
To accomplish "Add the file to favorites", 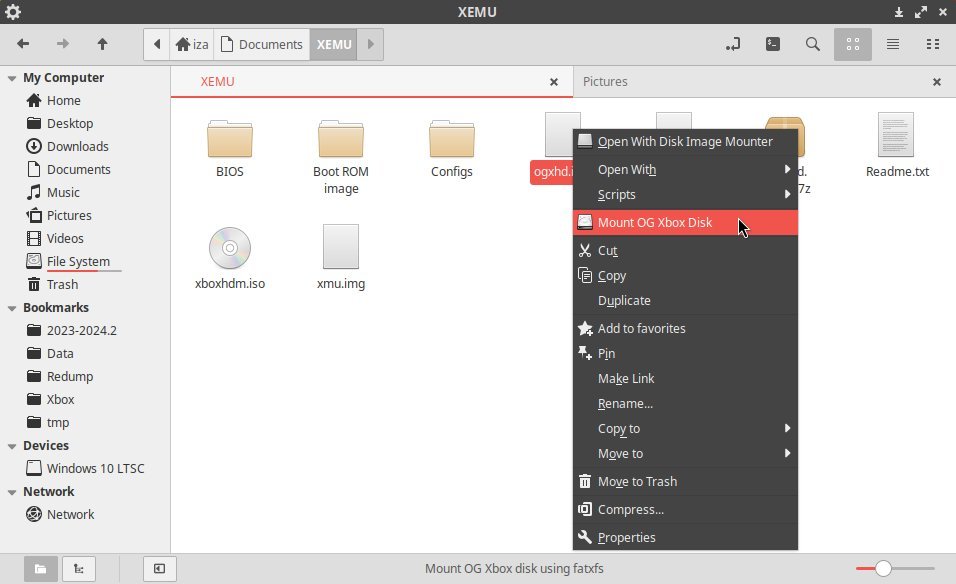I will [685, 329].
